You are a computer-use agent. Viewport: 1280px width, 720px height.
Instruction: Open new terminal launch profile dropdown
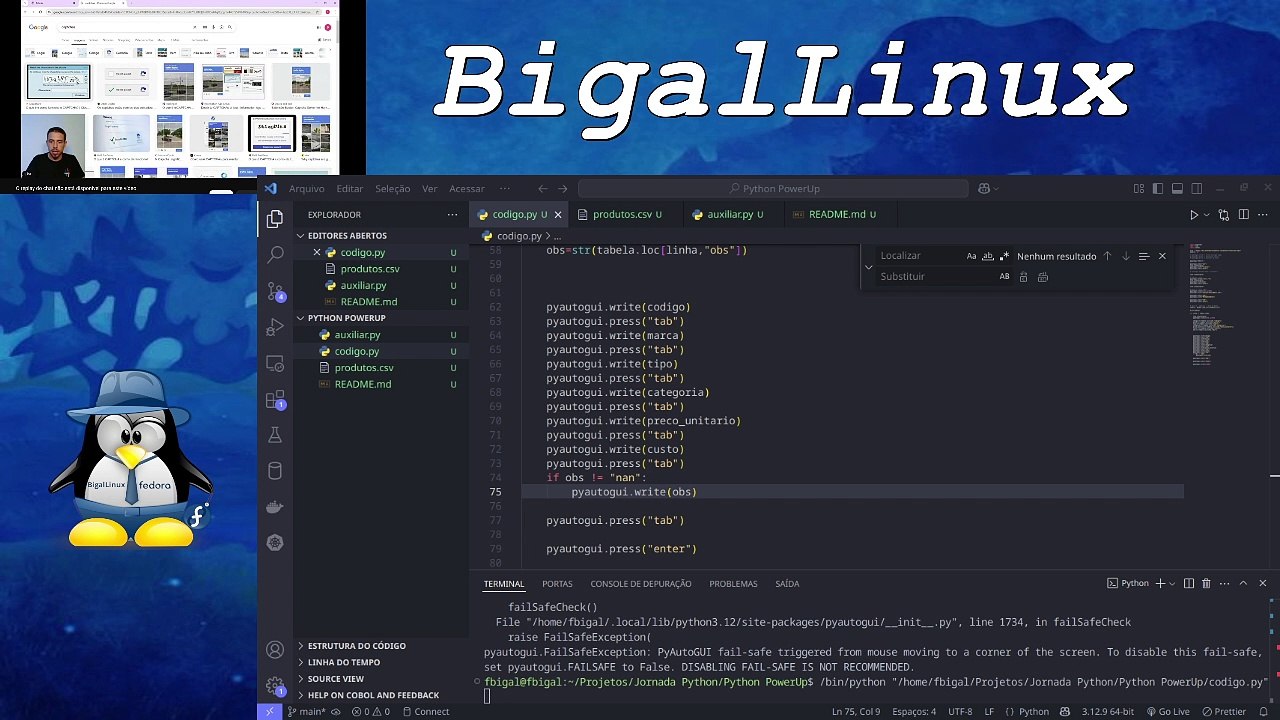click(1172, 583)
